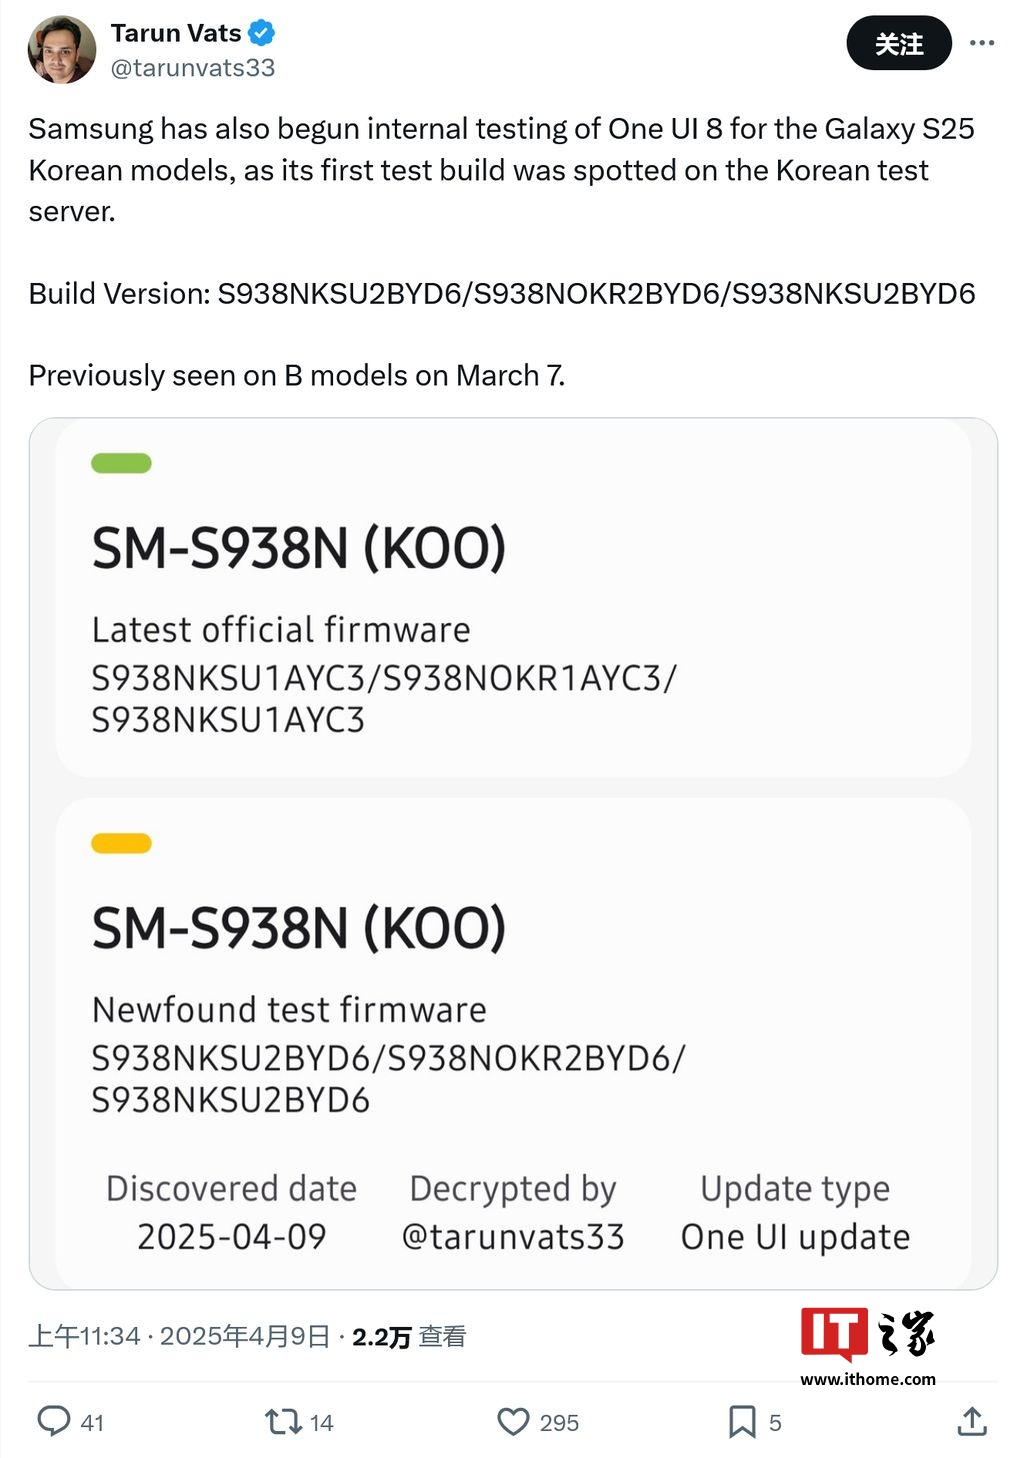Like the post with heart icon

[x=513, y=1421]
